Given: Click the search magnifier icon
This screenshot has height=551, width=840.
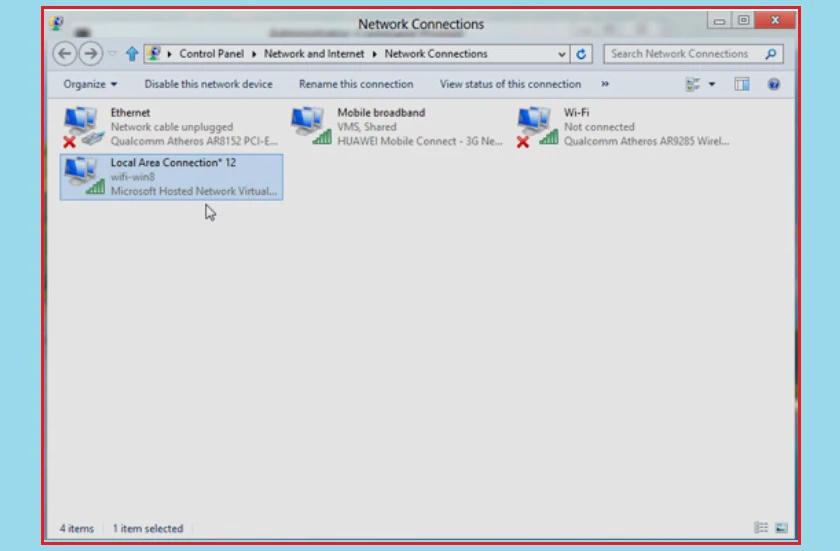Looking at the screenshot, I should tap(770, 54).
